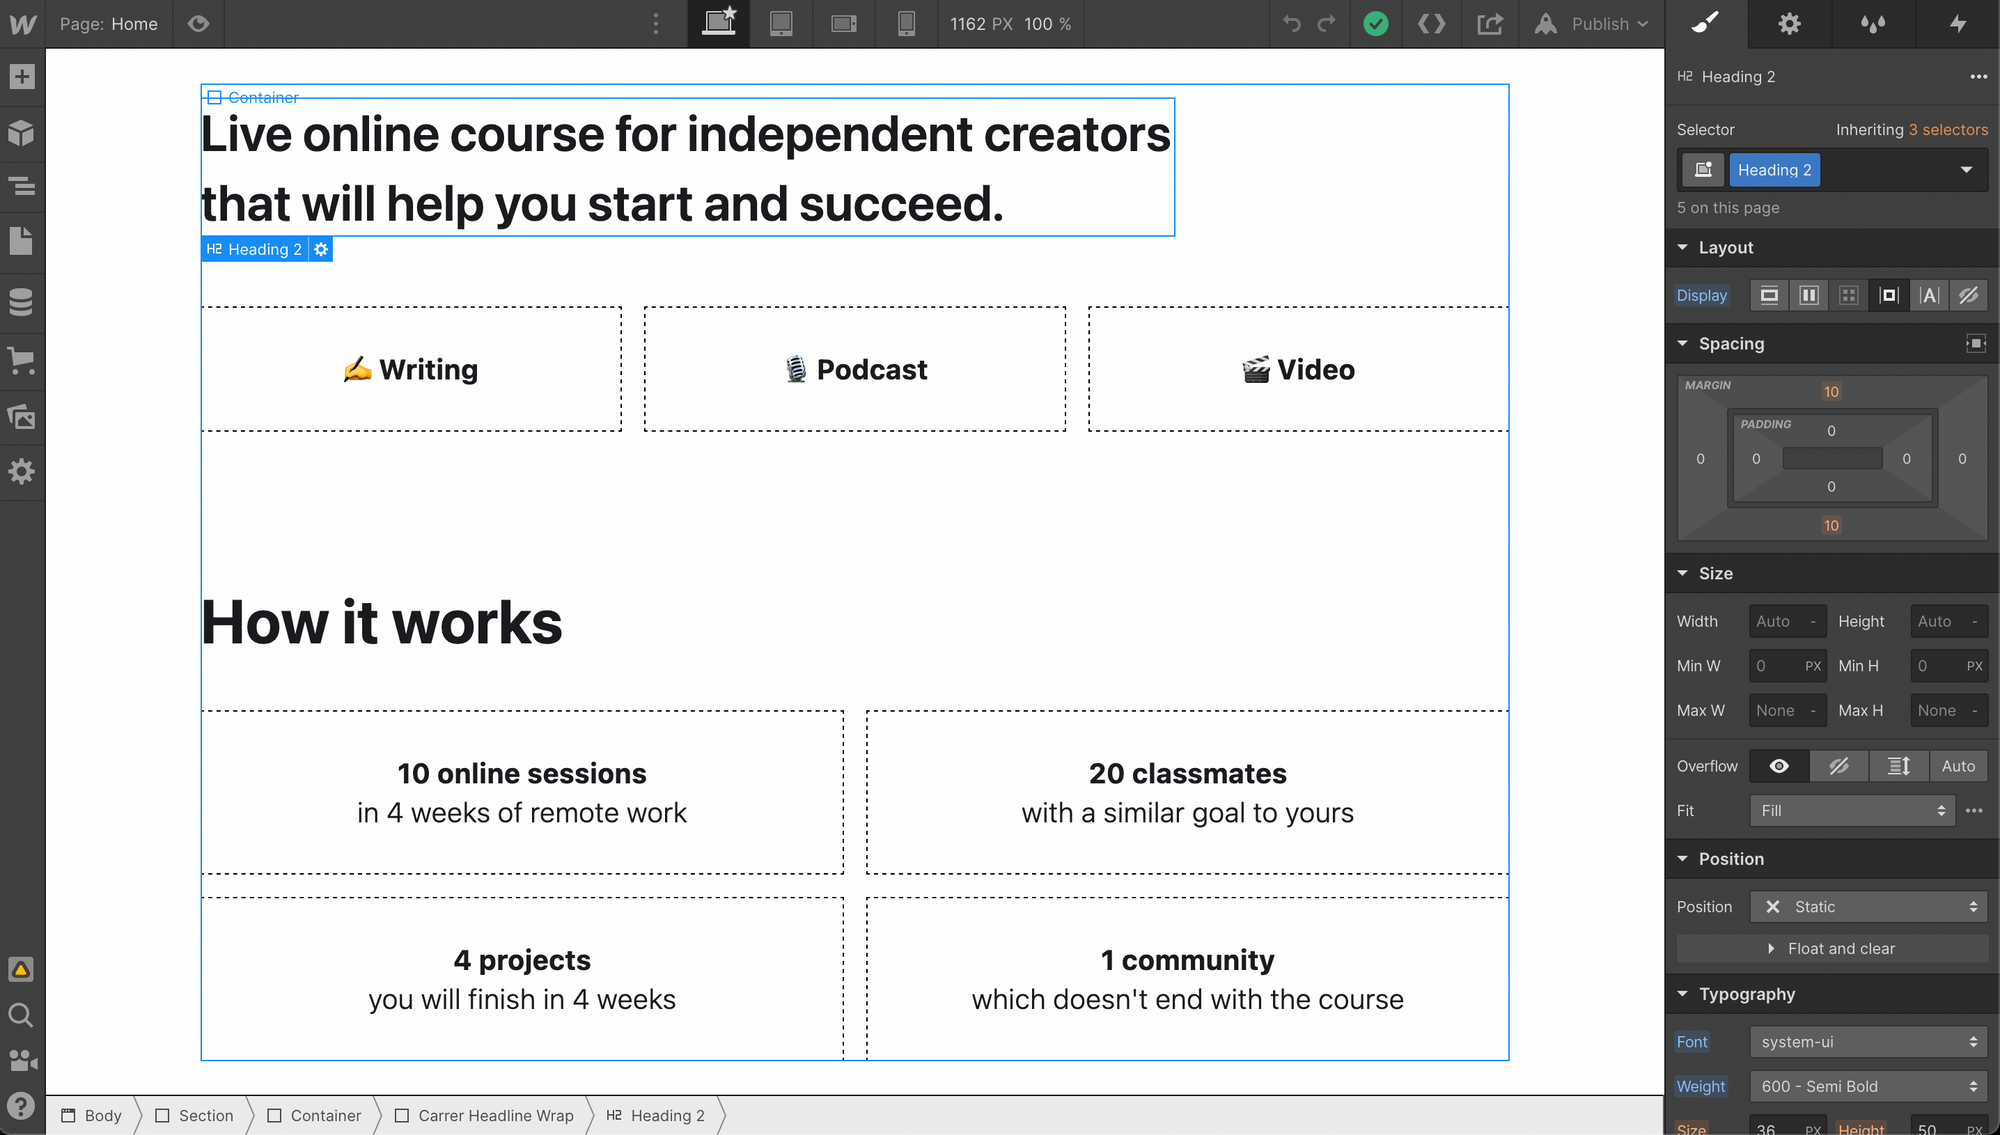The height and width of the screenshot is (1135, 2000).
Task: Set element Overflow to hidden
Action: coord(1839,766)
